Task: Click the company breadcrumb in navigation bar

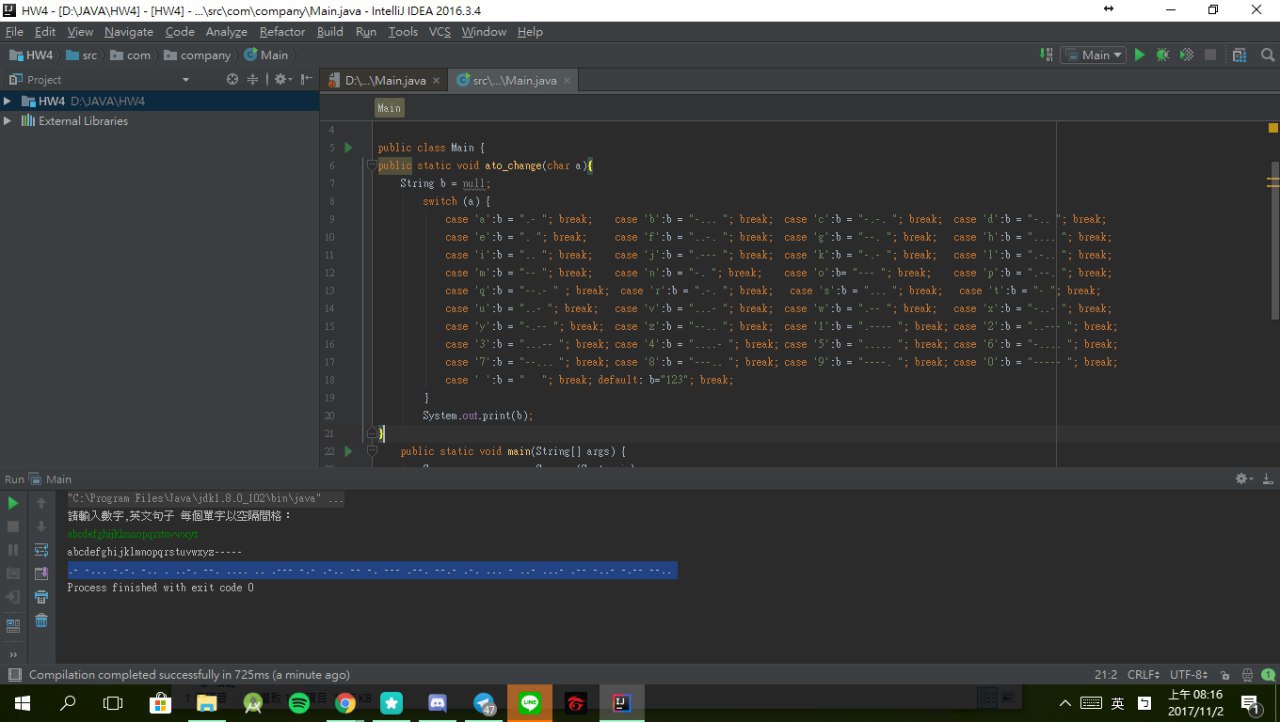Action: click(x=205, y=55)
